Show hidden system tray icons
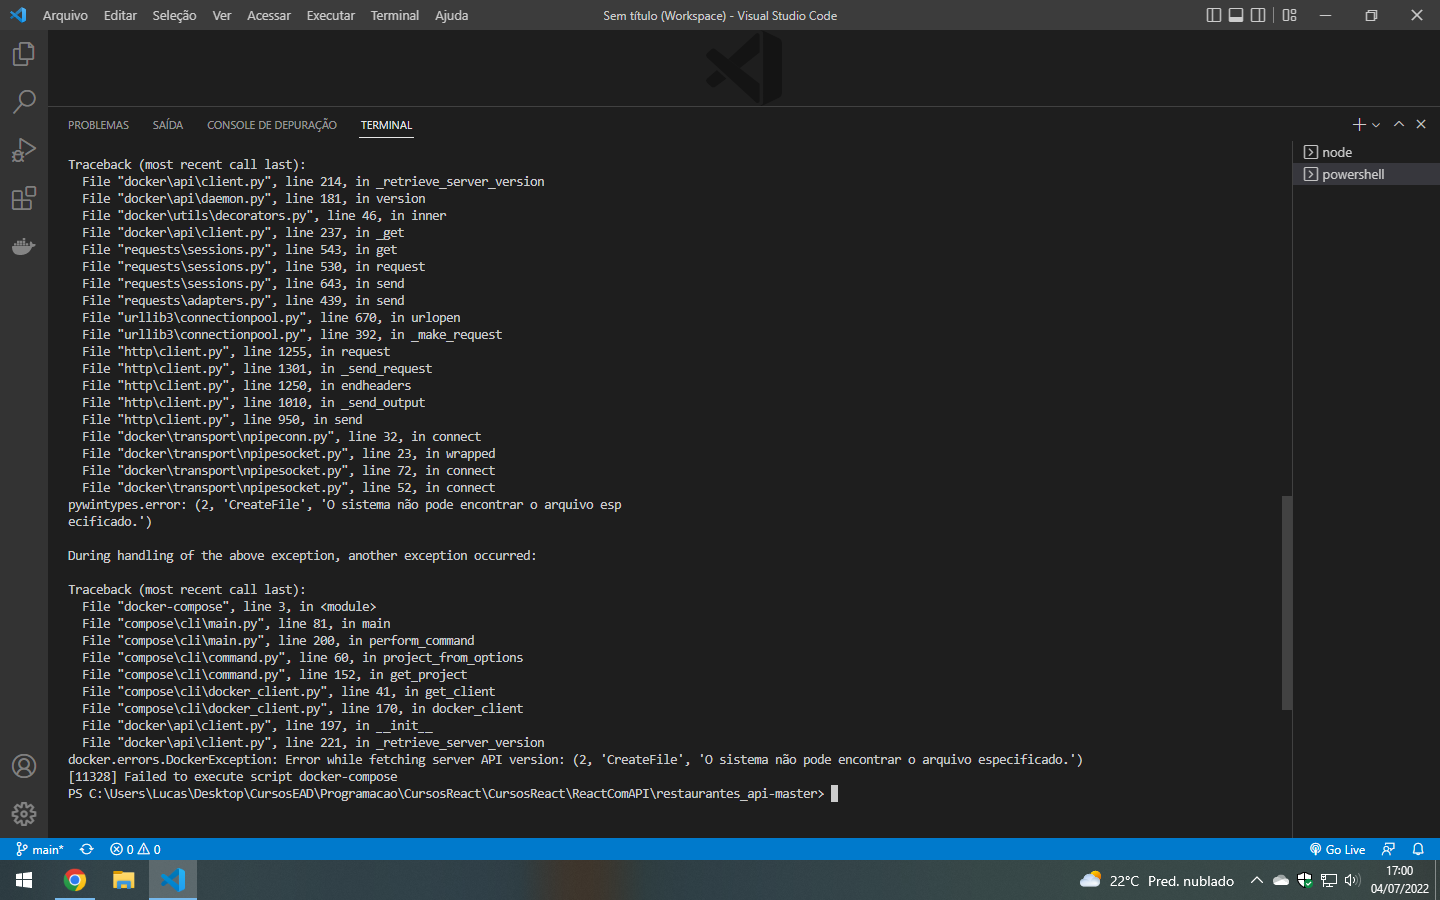 [x=1257, y=881]
